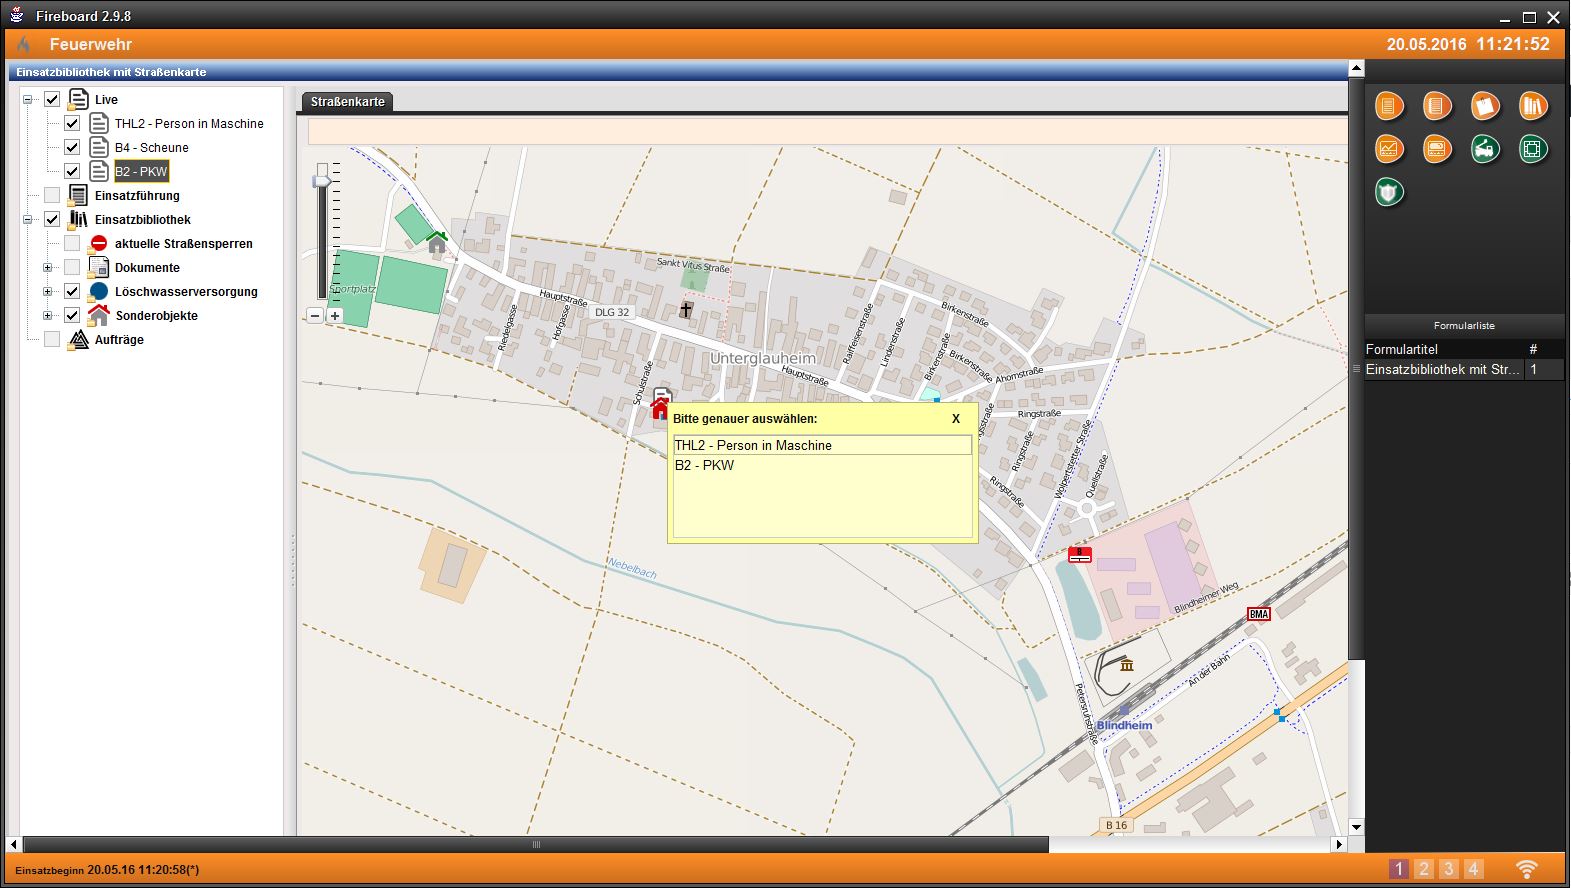Click the Dokumente file icon
This screenshot has height=888, width=1571.
[x=98, y=267]
